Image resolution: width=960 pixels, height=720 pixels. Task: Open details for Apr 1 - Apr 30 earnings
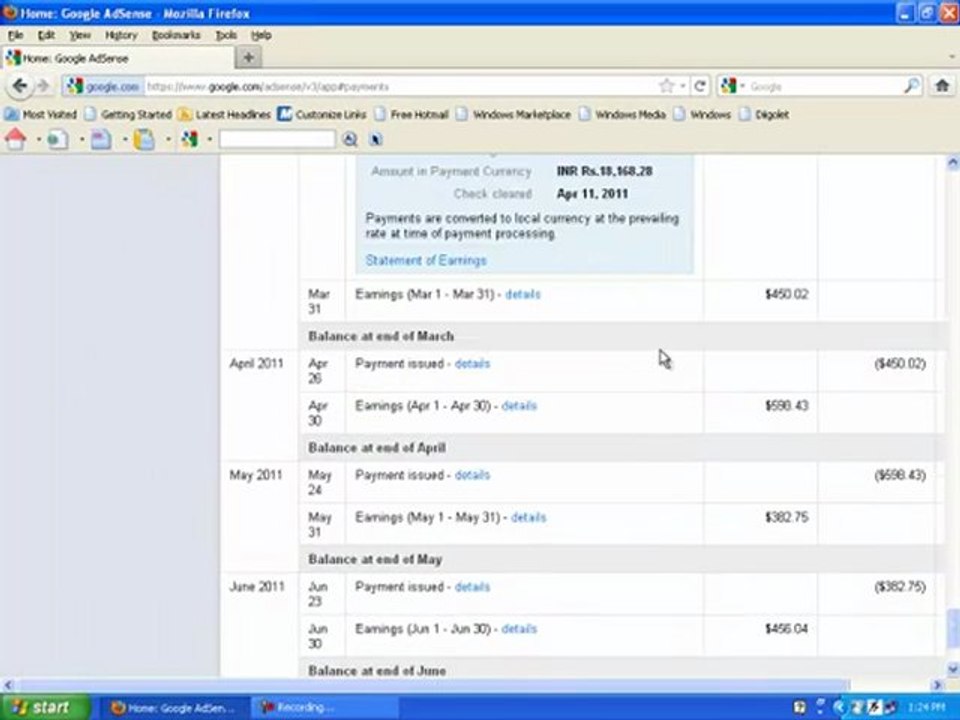point(519,406)
